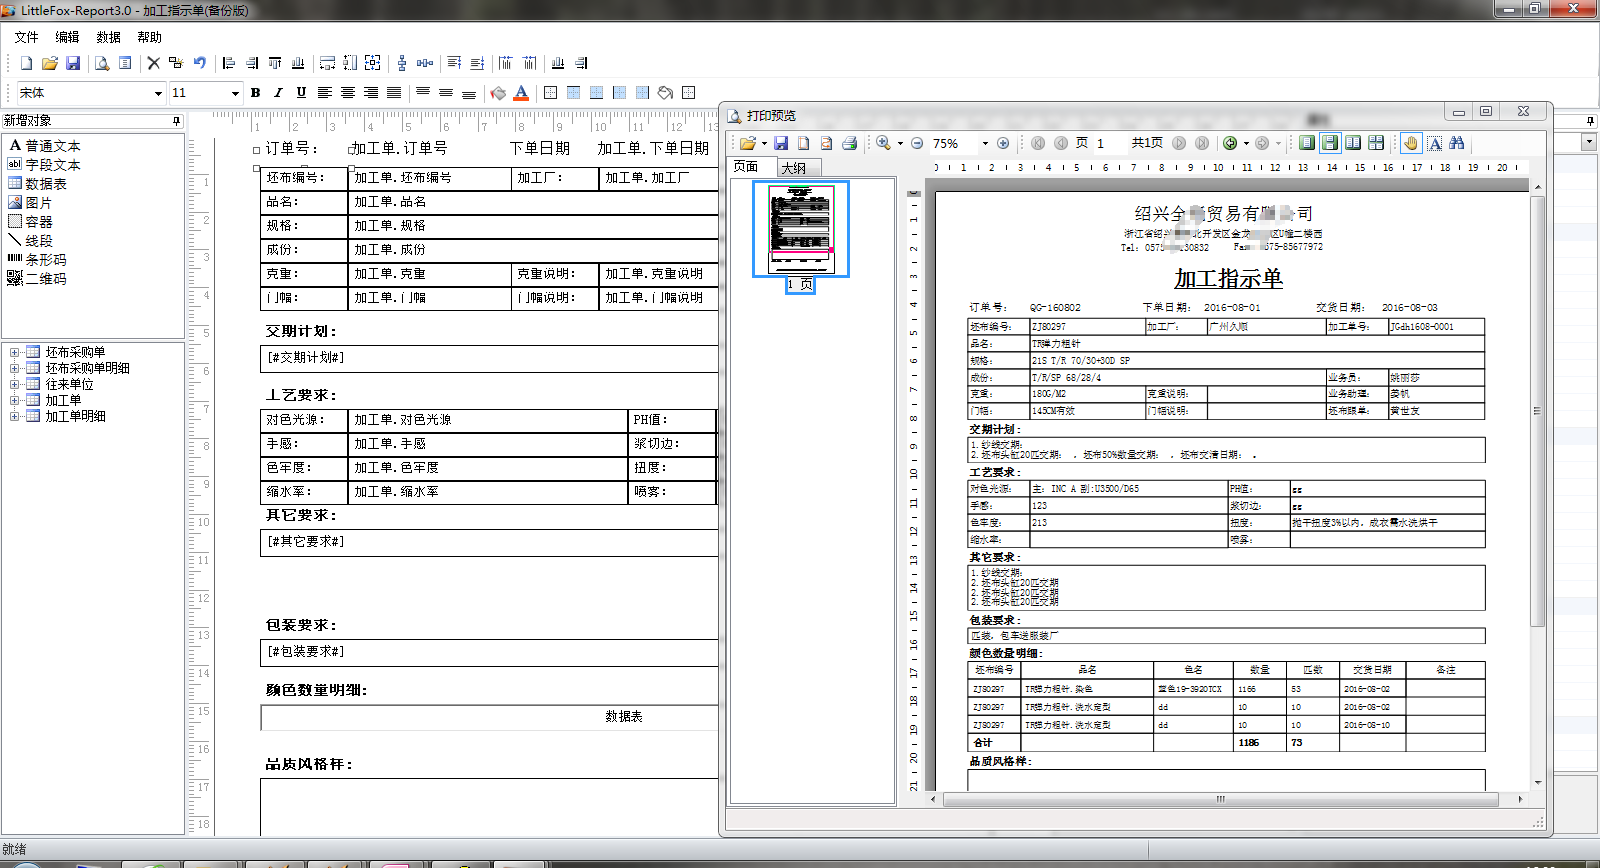Switch to single page view layout
Screen dimensions: 1600x868
point(1307,143)
